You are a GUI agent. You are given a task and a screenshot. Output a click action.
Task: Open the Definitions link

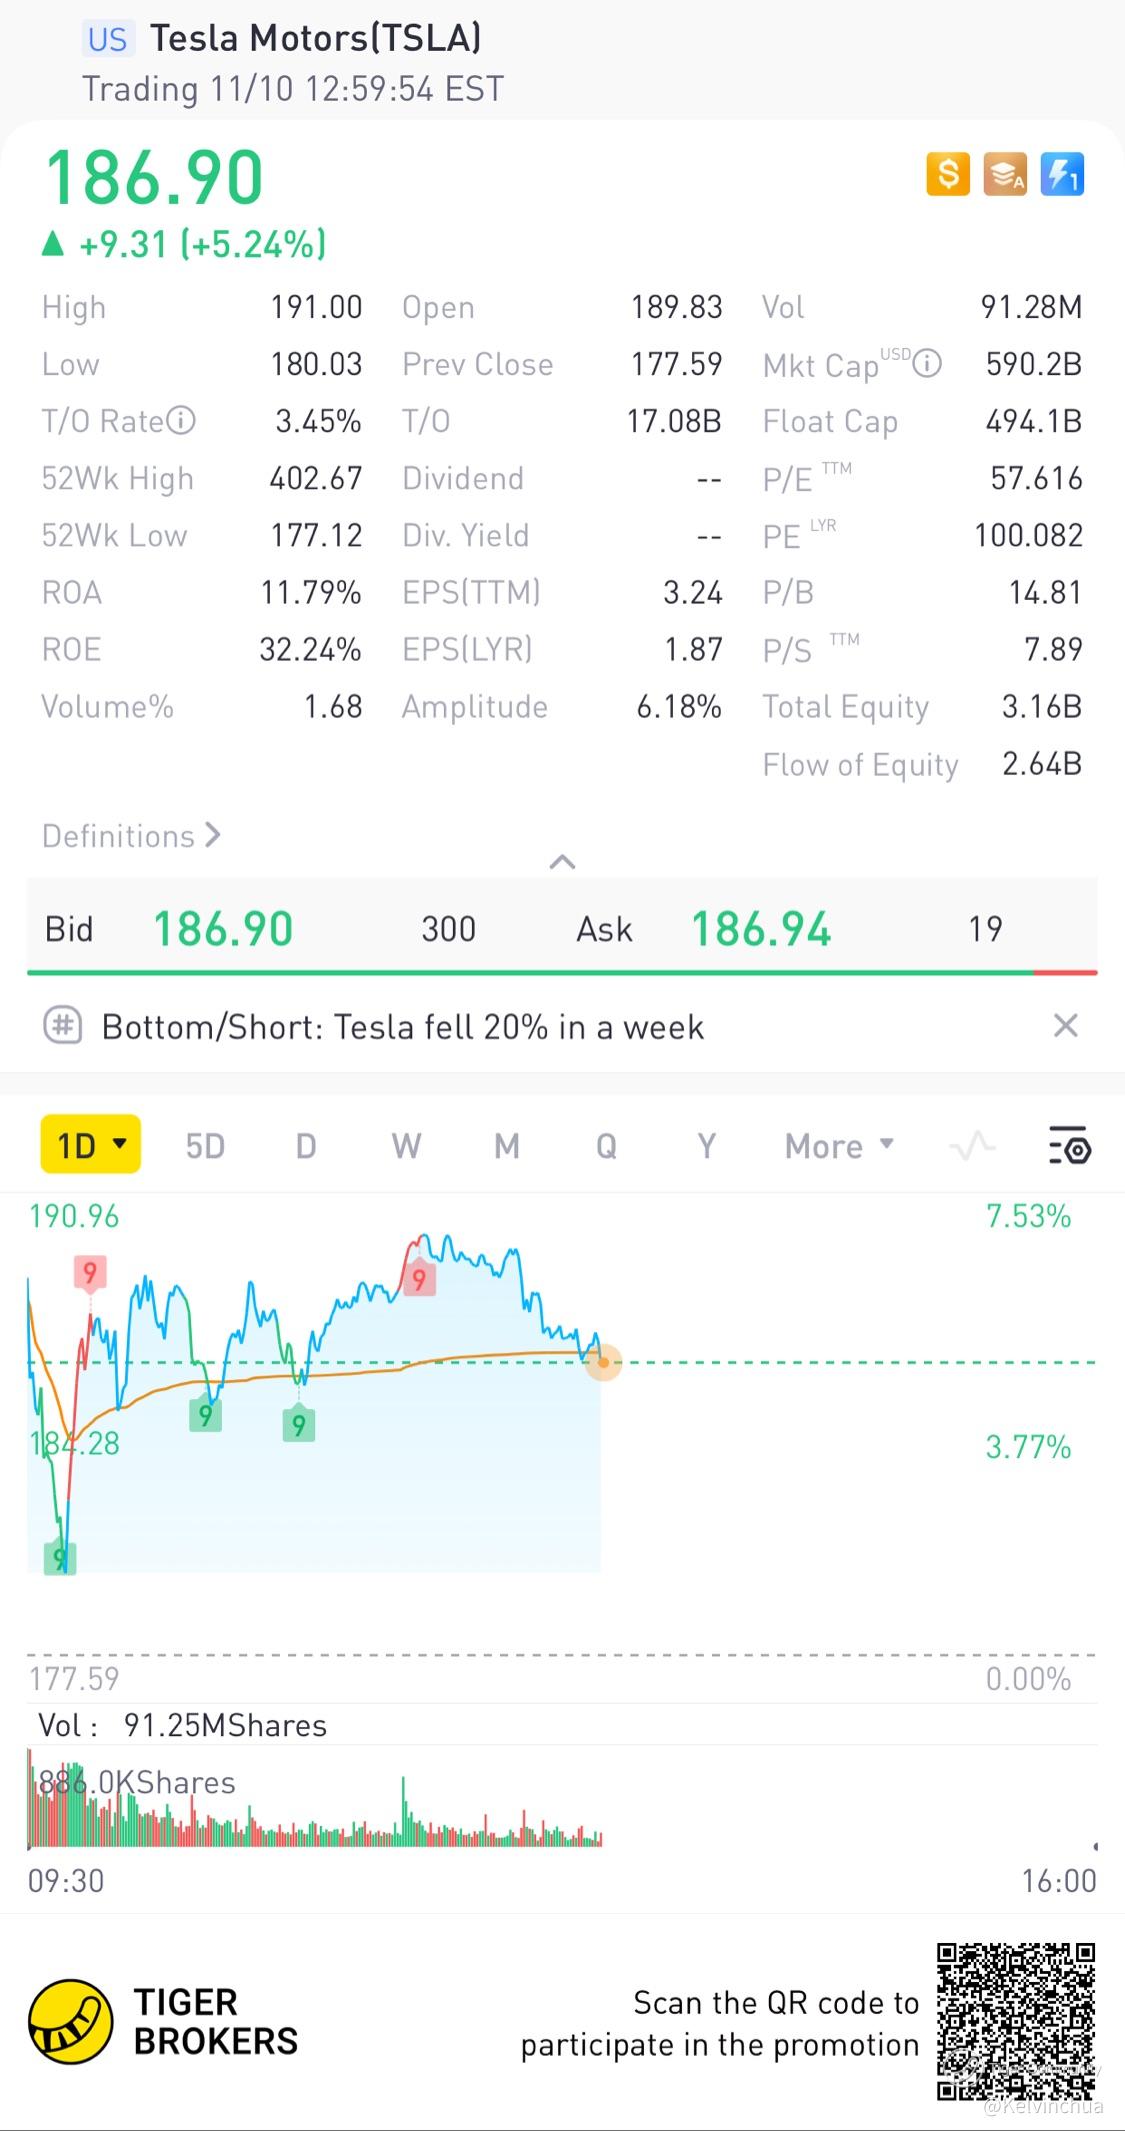coord(131,836)
